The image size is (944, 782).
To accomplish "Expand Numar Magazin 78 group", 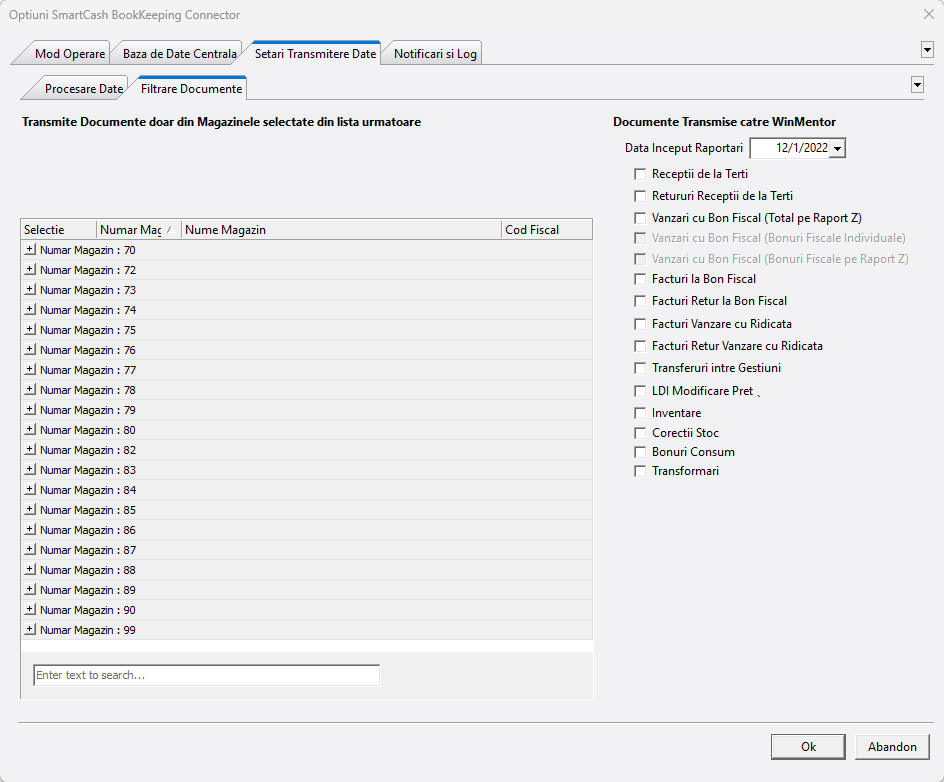I will click(x=30, y=389).
